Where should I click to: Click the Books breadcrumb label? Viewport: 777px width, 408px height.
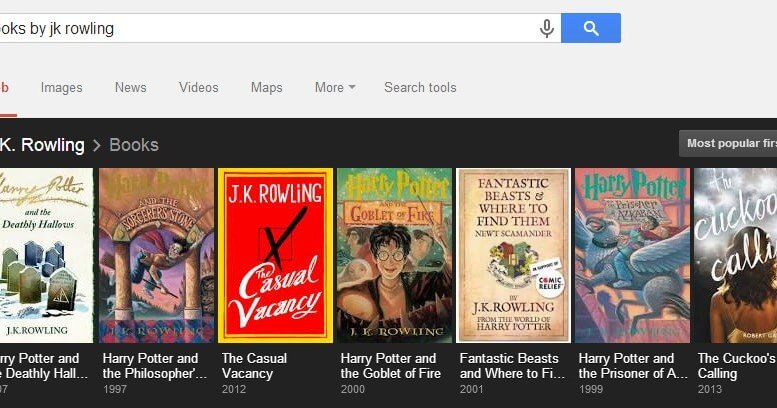134,145
